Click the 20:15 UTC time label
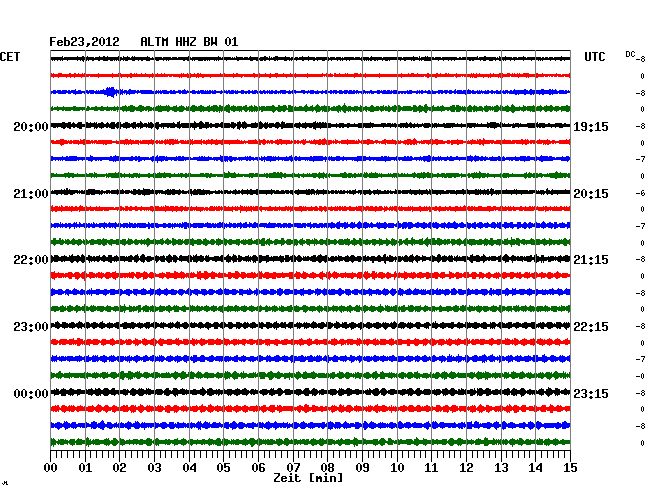This screenshot has height=494, width=650. click(x=591, y=194)
